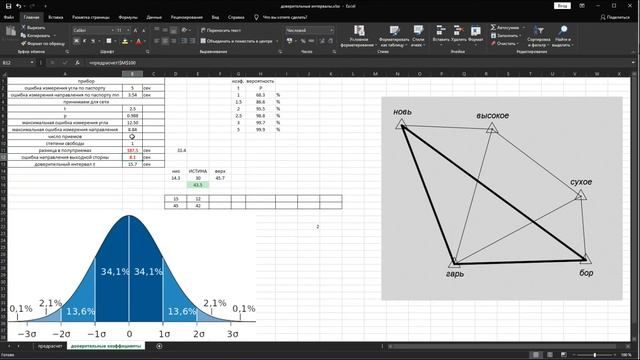The width and height of the screenshot is (640, 360).
Task: Click the decrease font size icon
Action: point(143,31)
